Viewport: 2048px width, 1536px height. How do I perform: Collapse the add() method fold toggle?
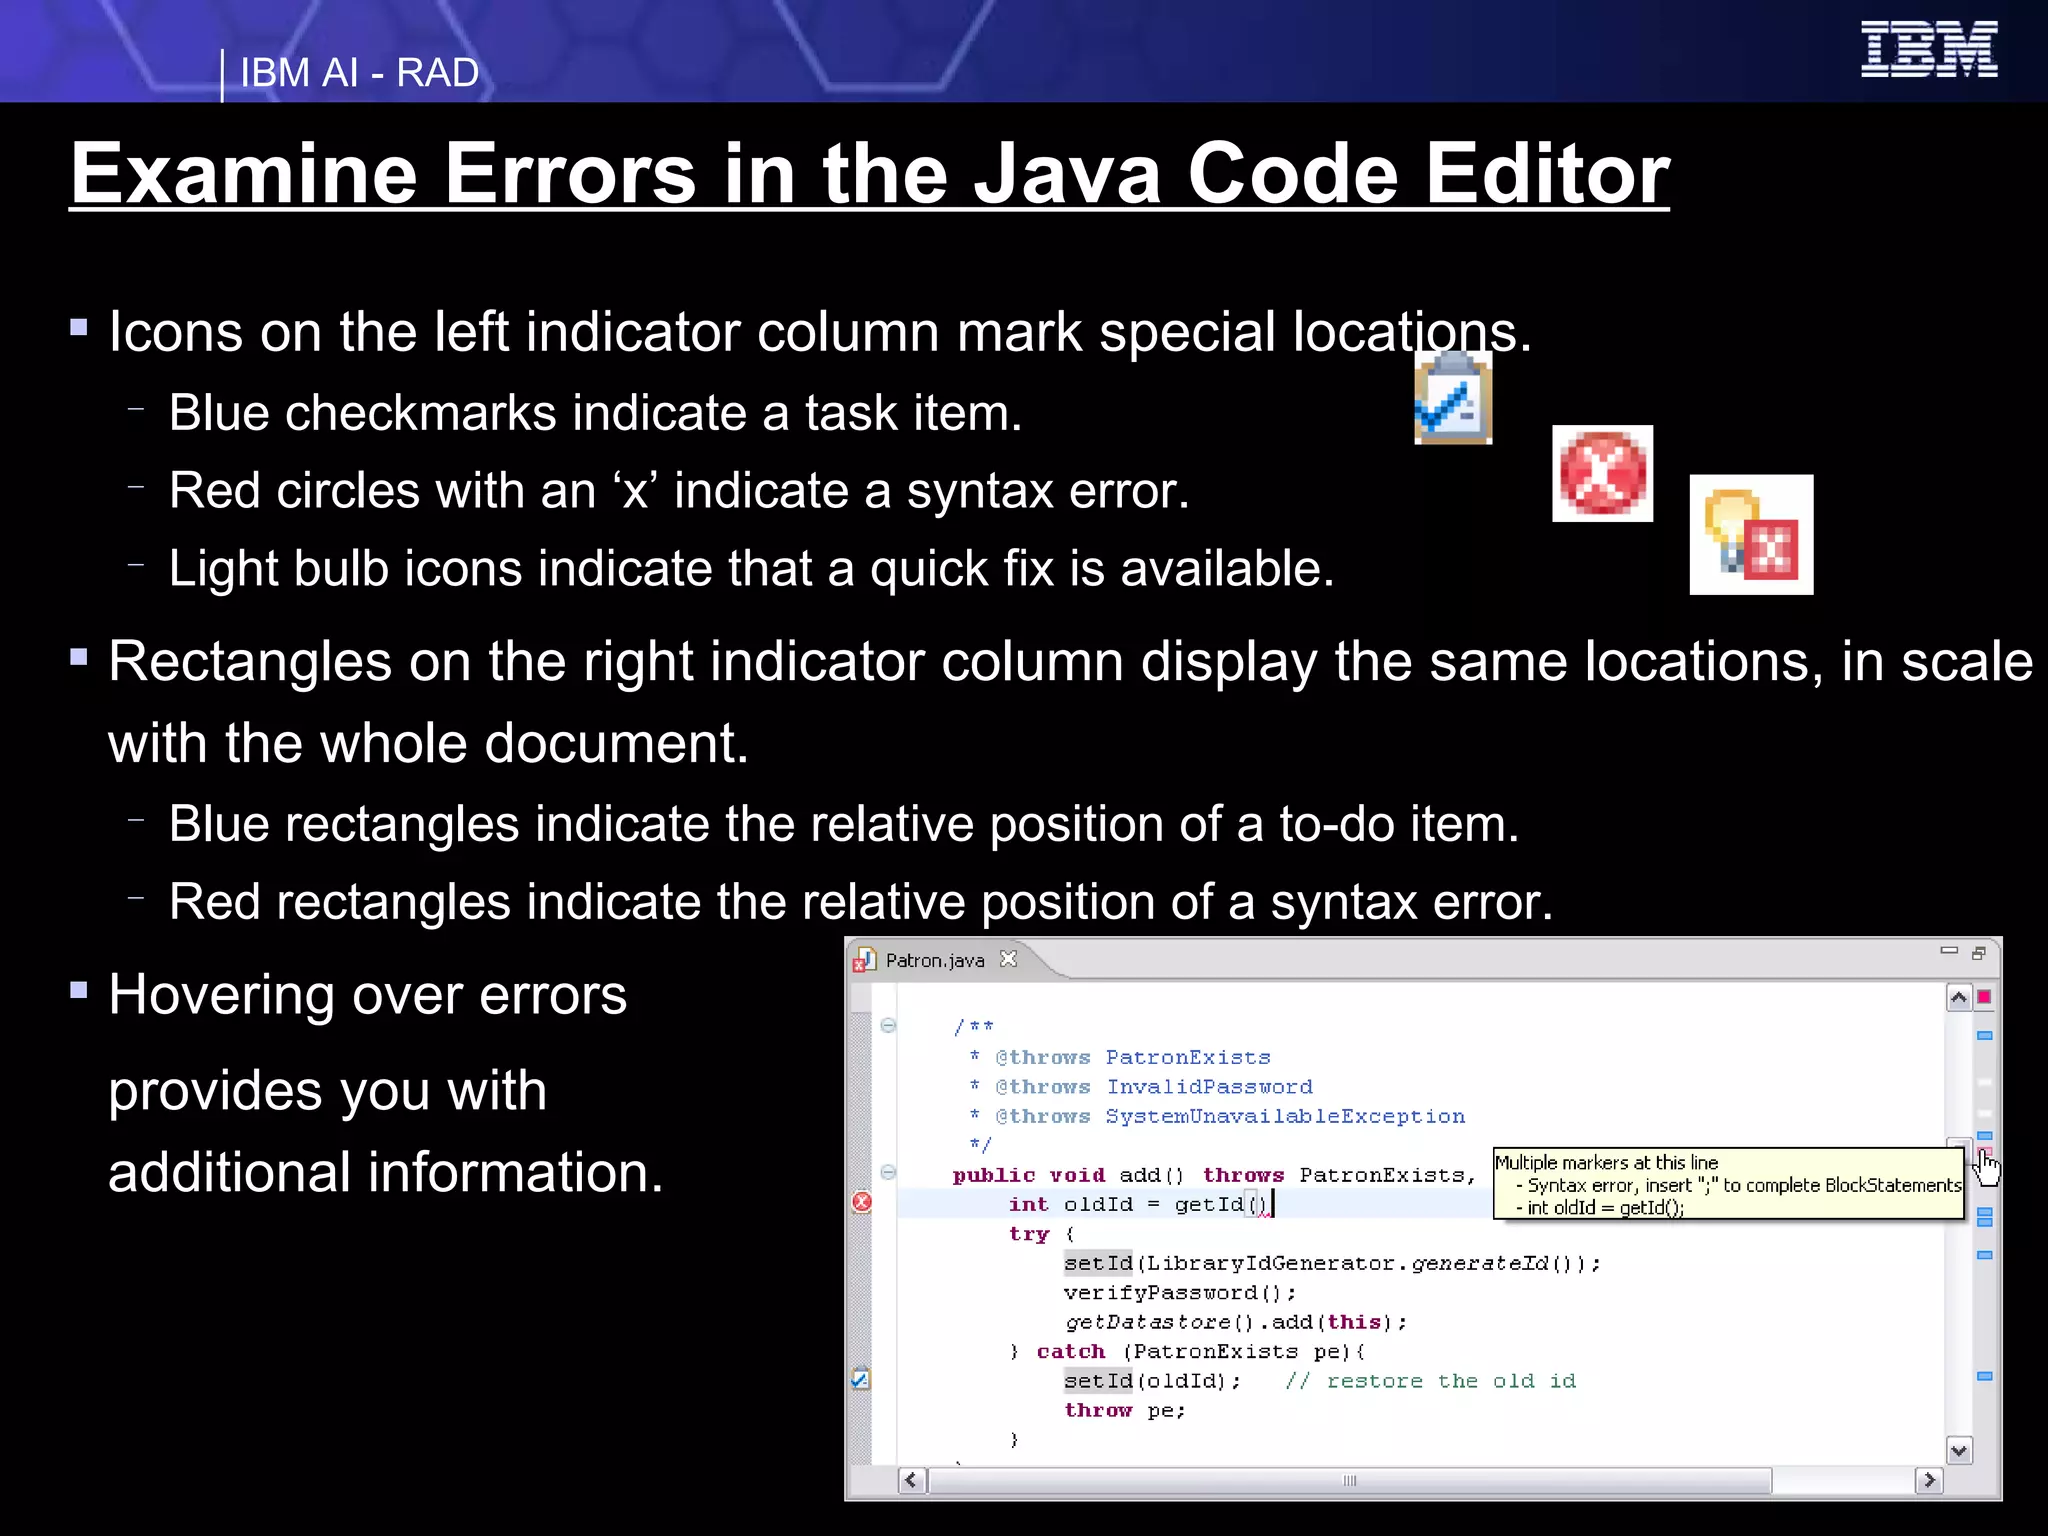pyautogui.click(x=888, y=1172)
